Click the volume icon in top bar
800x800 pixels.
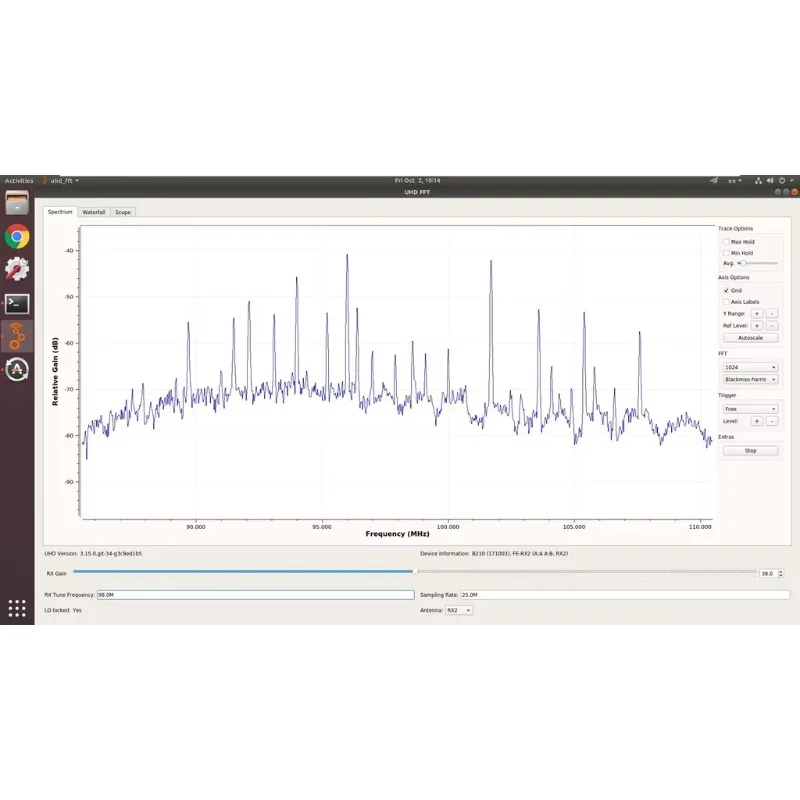[x=770, y=181]
